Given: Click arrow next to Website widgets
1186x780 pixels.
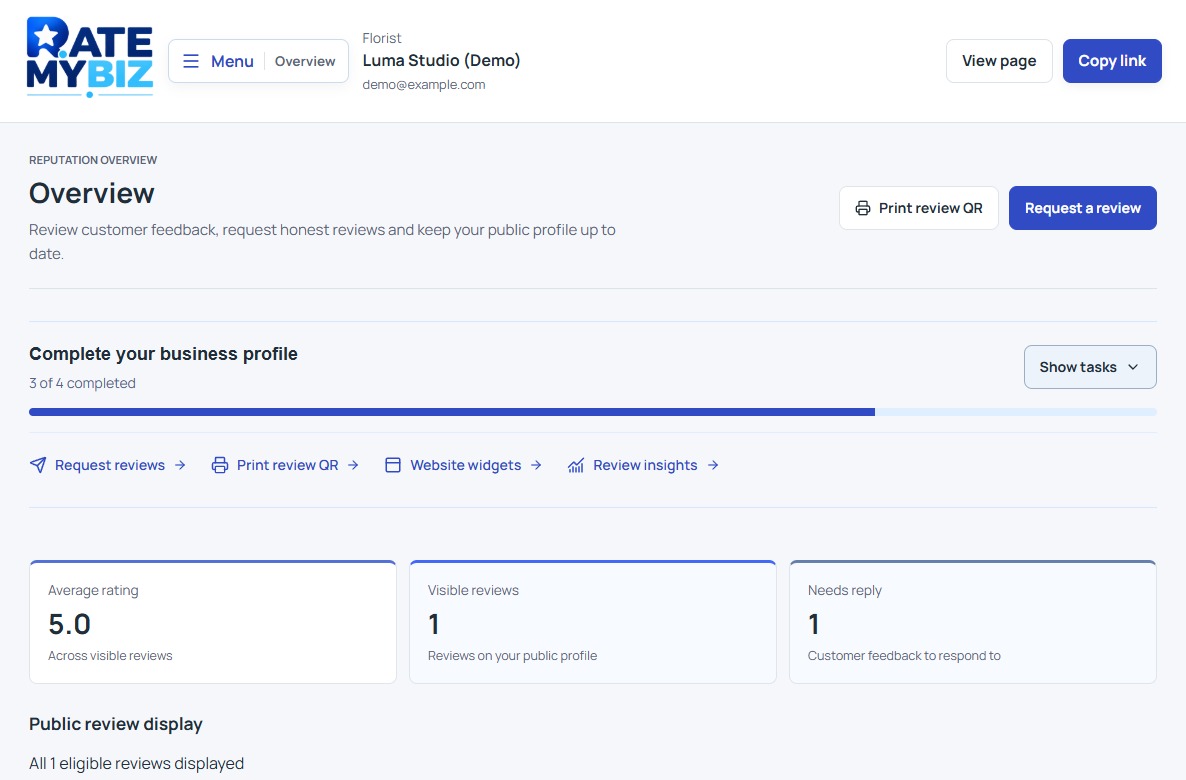Looking at the screenshot, I should click(536, 465).
